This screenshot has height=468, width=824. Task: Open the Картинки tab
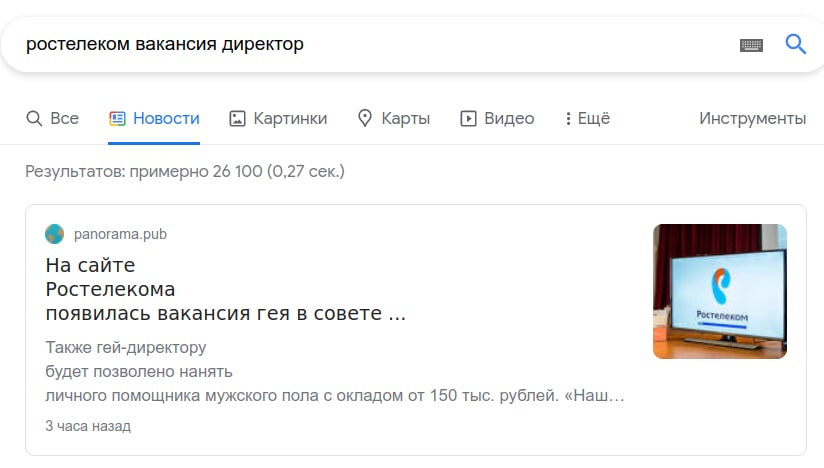pyautogui.click(x=278, y=118)
